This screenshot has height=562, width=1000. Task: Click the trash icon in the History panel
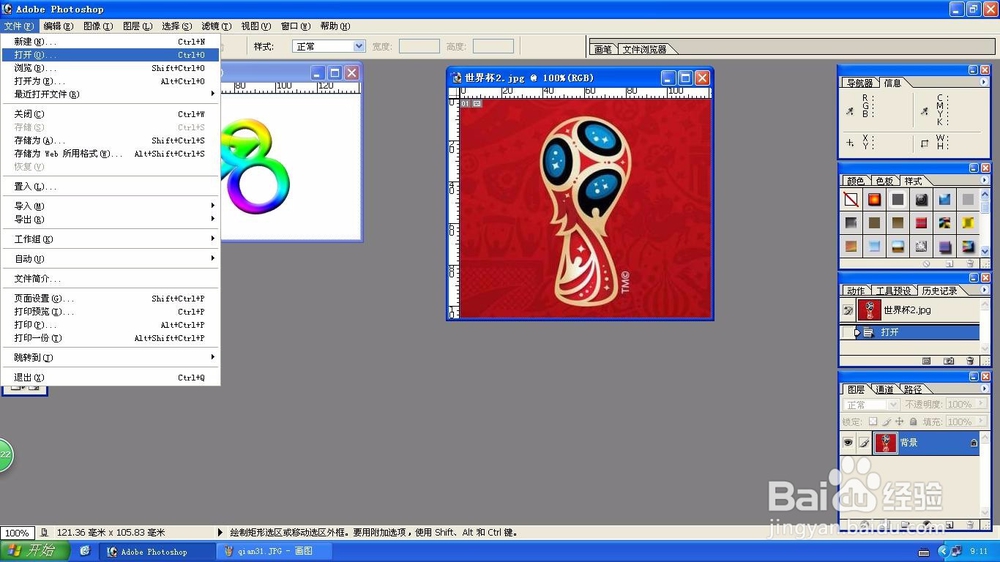(970, 361)
